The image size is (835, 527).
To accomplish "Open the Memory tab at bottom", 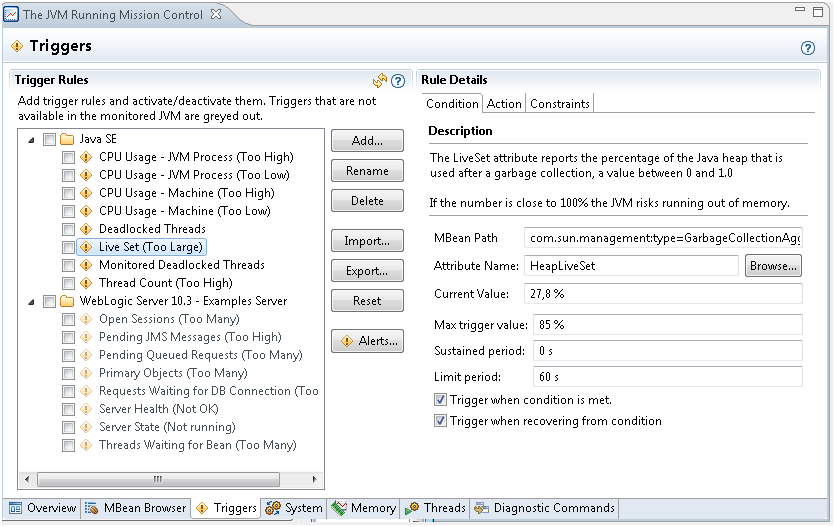I will point(364,508).
